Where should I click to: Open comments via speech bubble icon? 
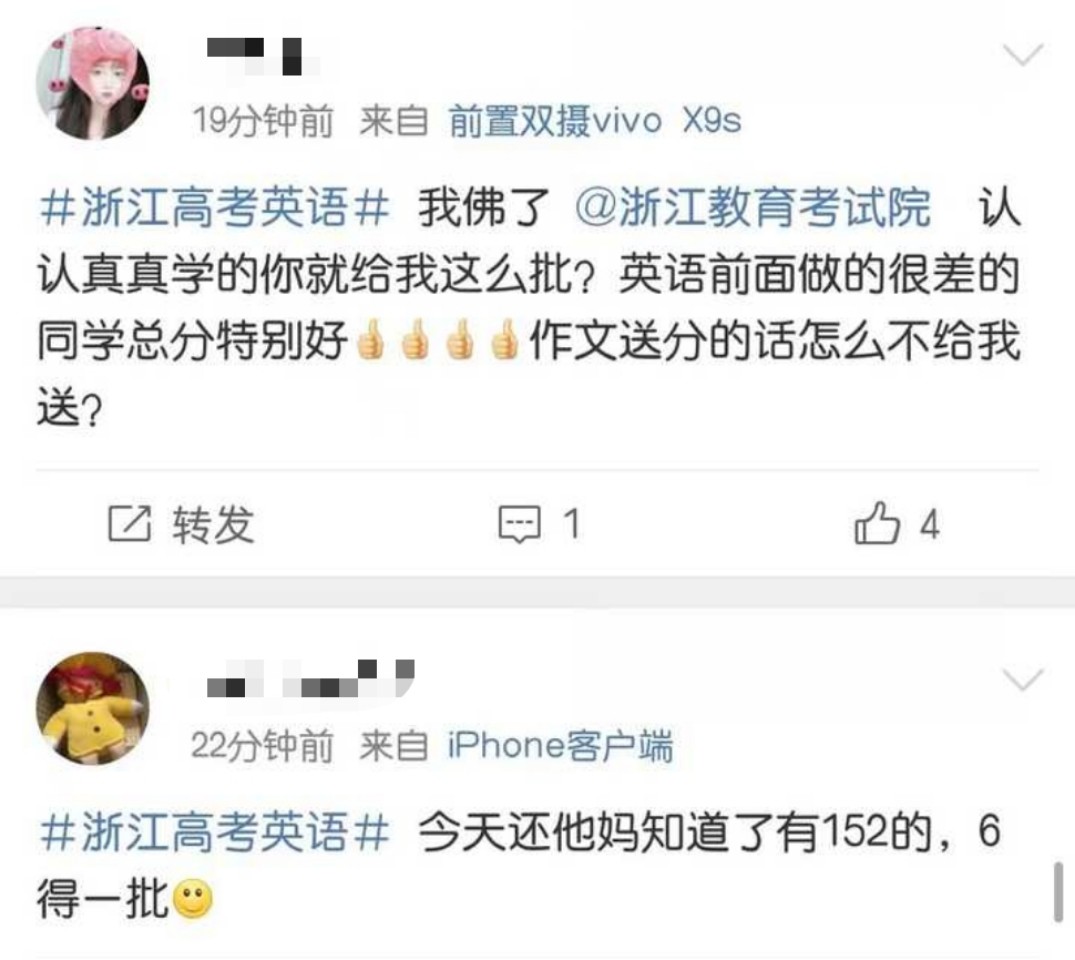(x=519, y=525)
